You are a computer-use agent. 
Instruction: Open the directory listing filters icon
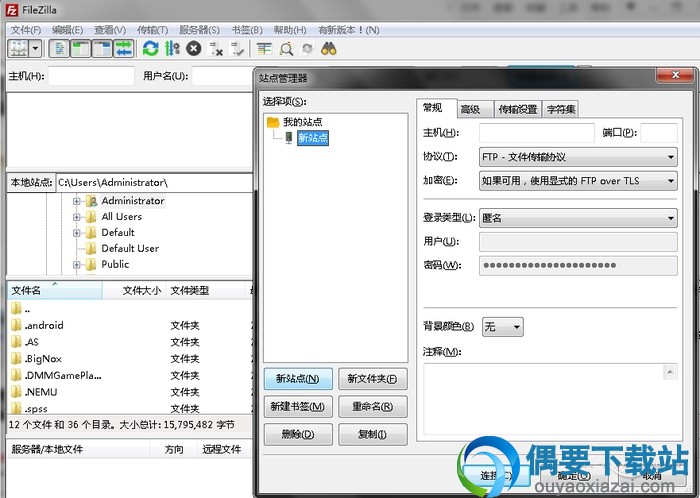(x=264, y=48)
